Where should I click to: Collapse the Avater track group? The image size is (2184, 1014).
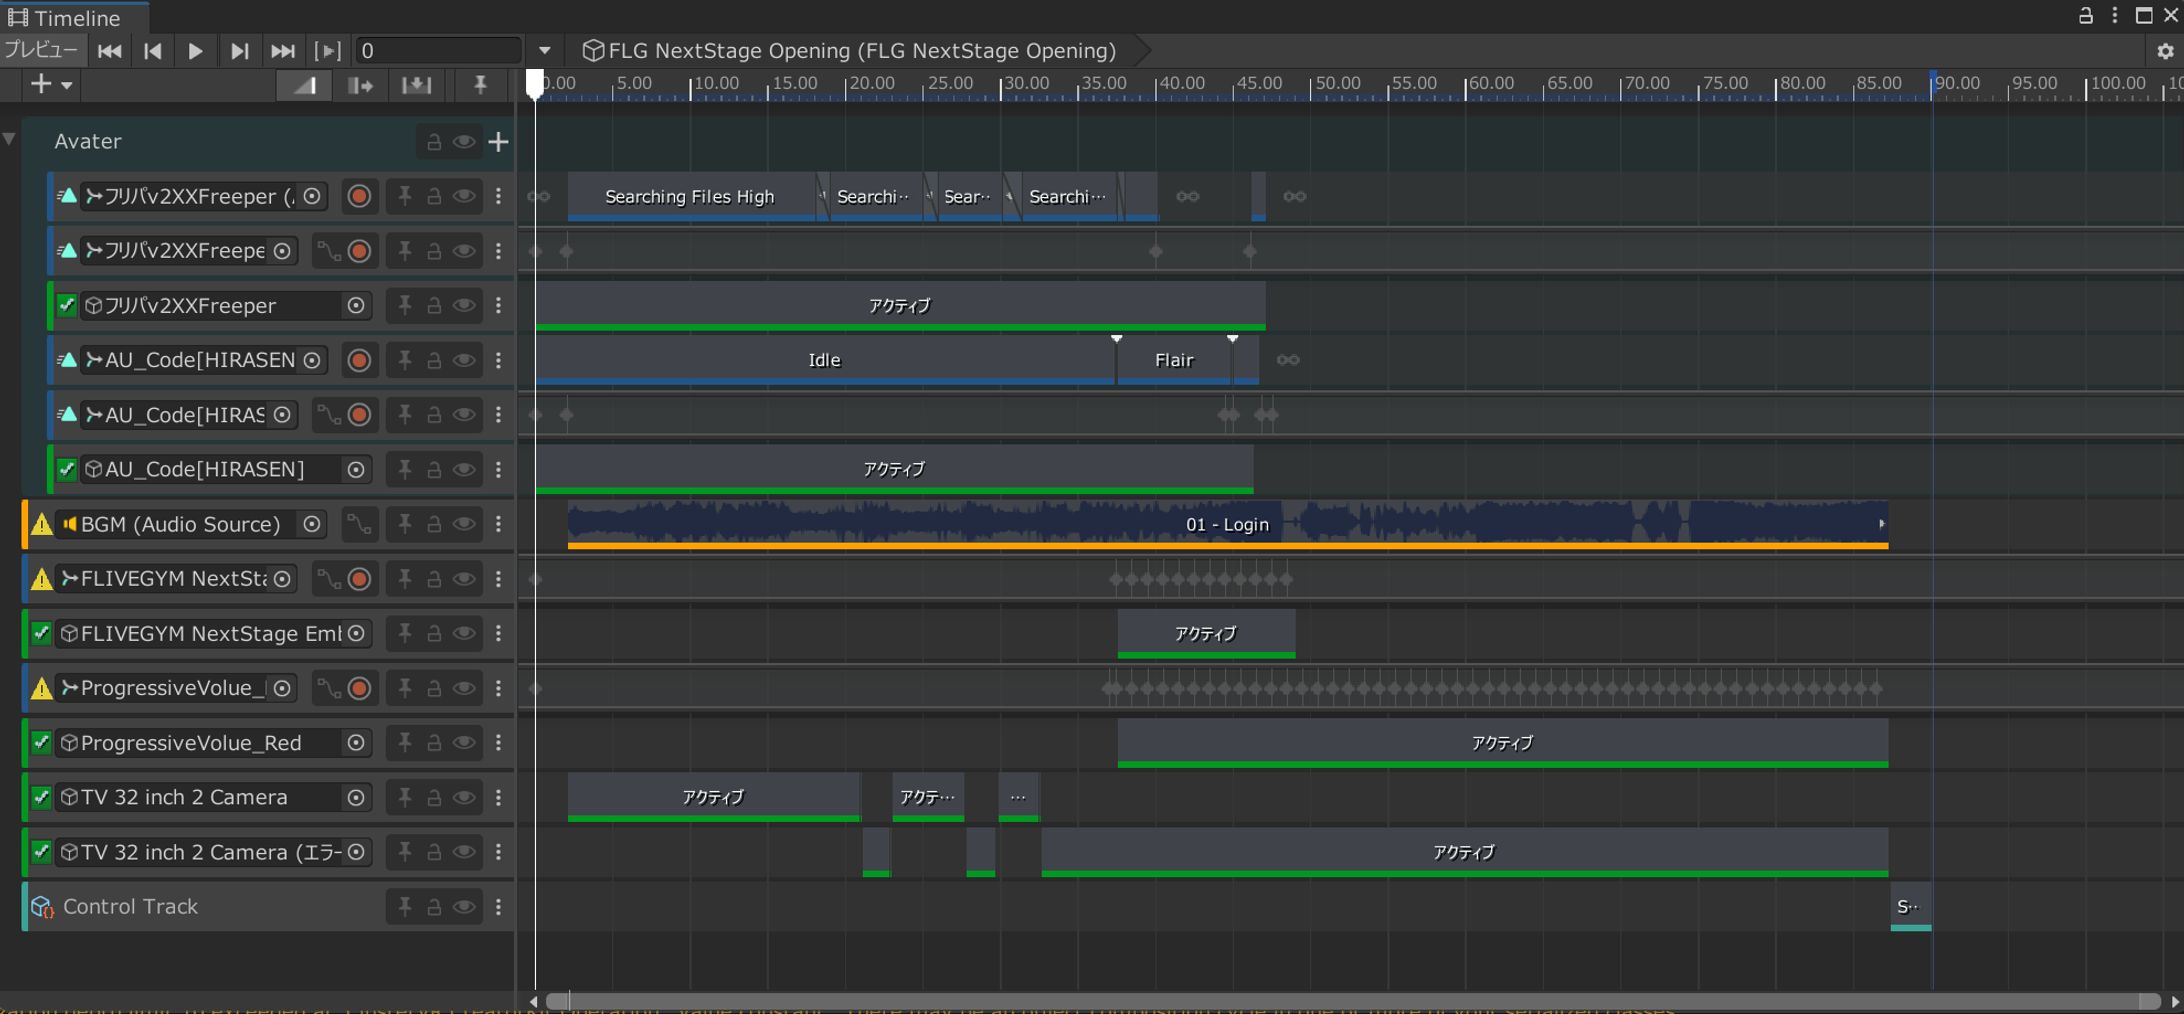[x=10, y=140]
